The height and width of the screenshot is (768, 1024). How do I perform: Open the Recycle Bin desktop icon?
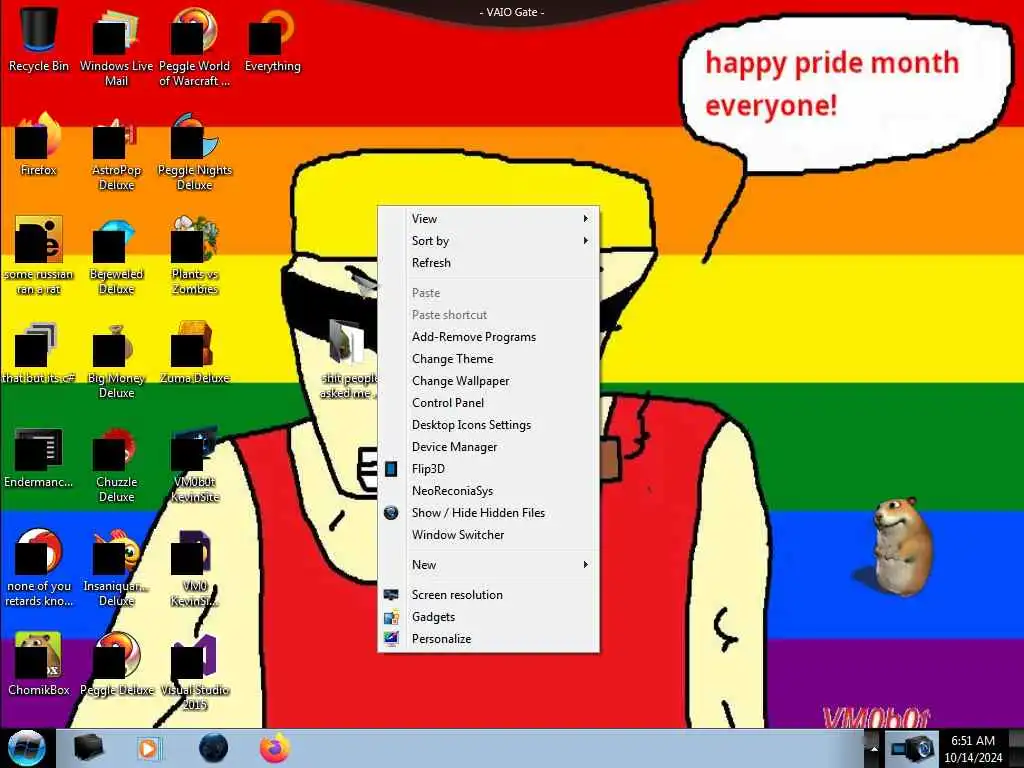39,39
